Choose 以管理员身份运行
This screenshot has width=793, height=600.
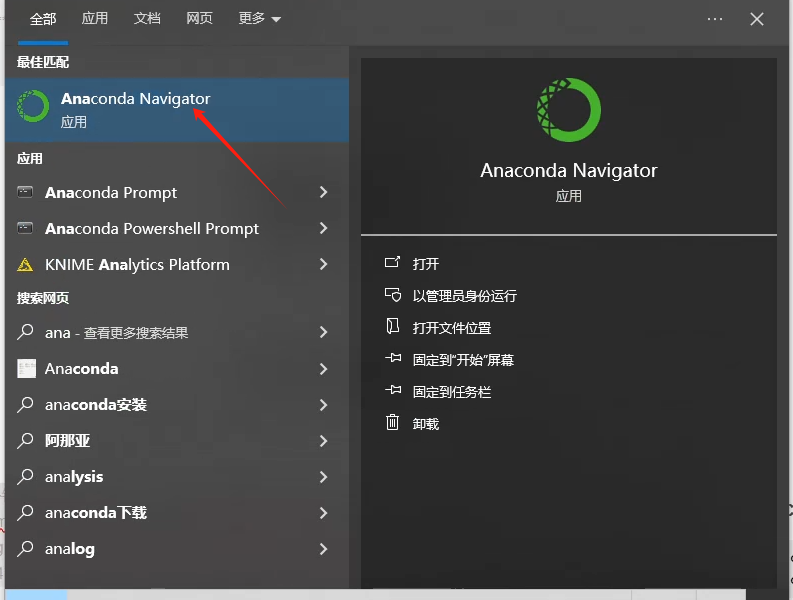(x=465, y=296)
